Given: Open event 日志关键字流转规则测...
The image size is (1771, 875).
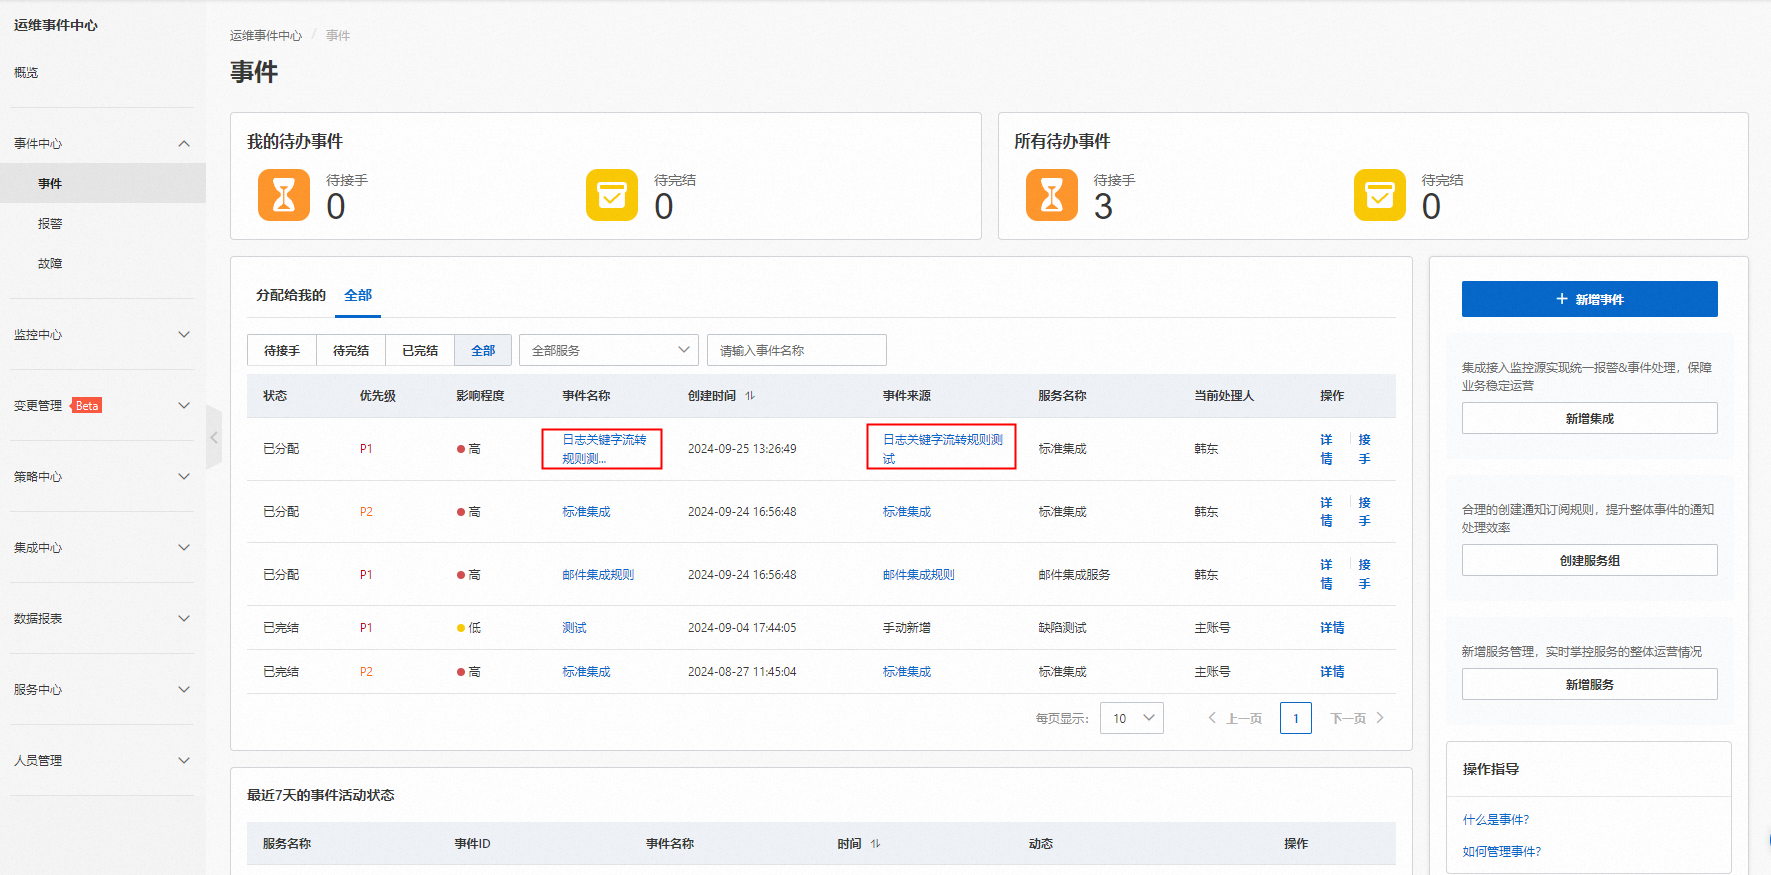Looking at the screenshot, I should [x=604, y=449].
